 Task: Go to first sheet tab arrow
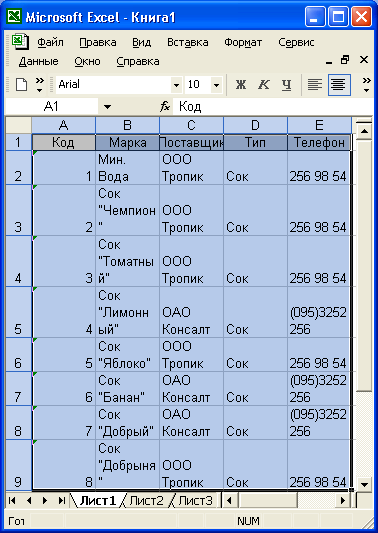[12, 500]
